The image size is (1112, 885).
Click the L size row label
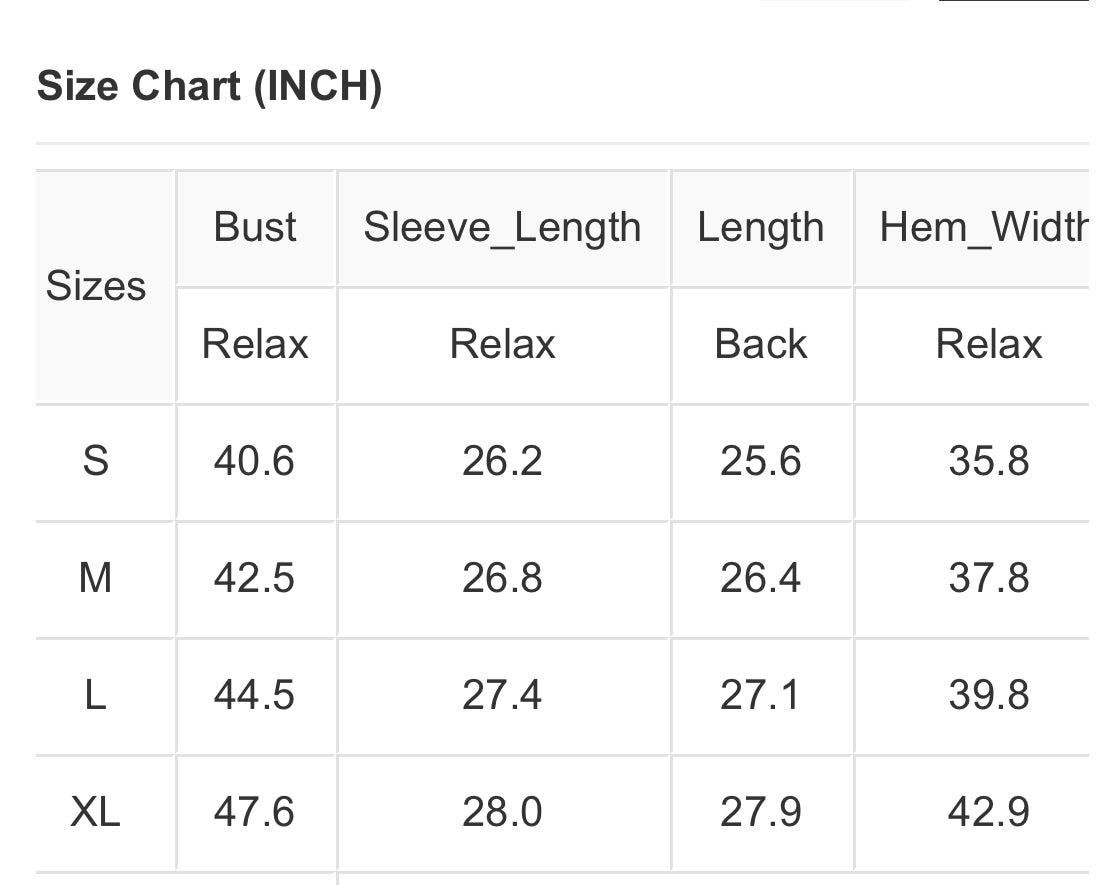click(96, 694)
